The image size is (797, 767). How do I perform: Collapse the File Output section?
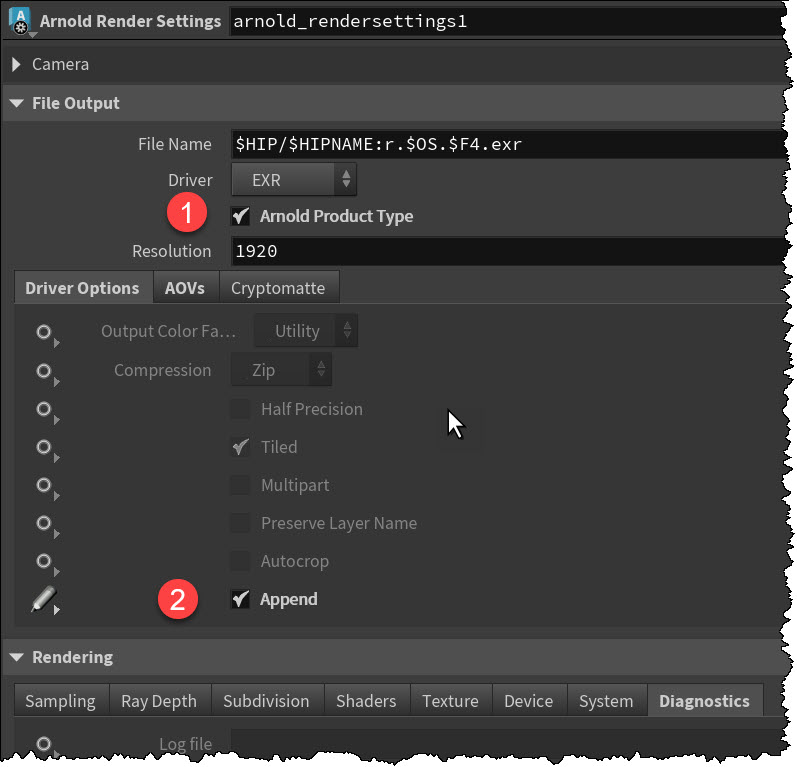click(x=17, y=103)
